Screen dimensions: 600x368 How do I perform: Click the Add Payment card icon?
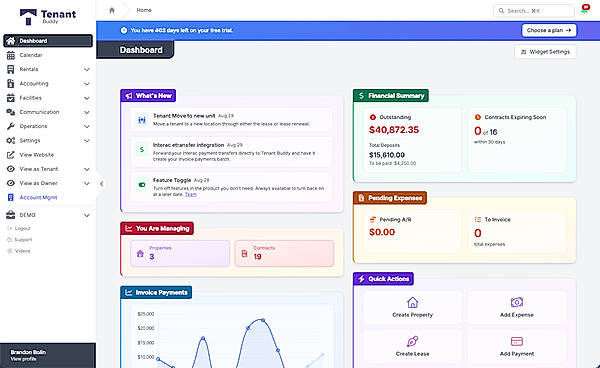click(517, 341)
